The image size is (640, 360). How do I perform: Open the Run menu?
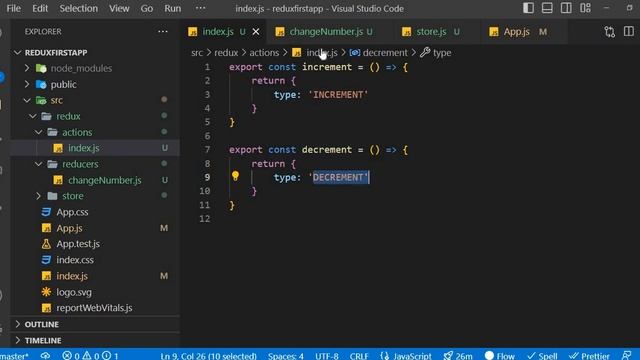[x=173, y=8]
